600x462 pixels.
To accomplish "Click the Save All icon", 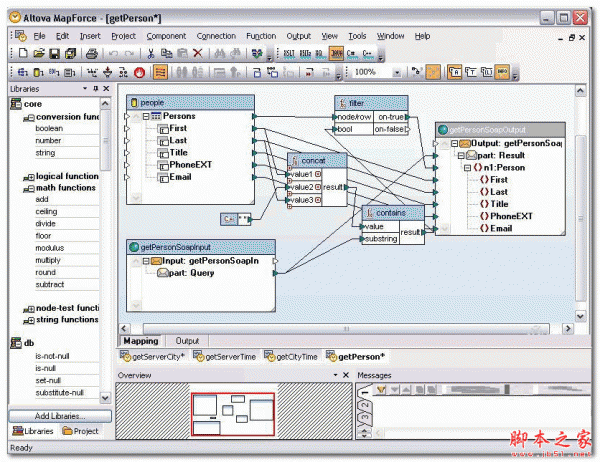I will (x=70, y=53).
